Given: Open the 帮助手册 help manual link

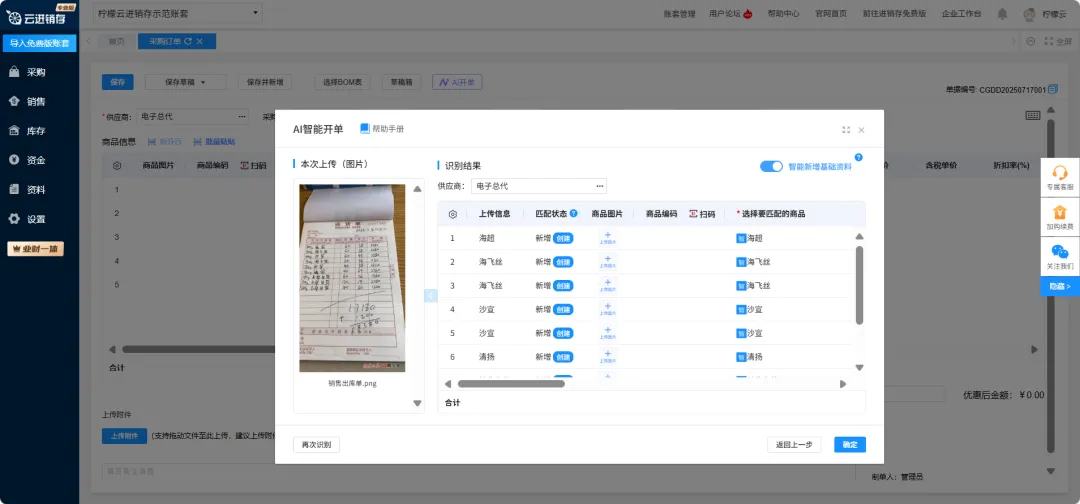Looking at the screenshot, I should pyautogui.click(x=382, y=129).
